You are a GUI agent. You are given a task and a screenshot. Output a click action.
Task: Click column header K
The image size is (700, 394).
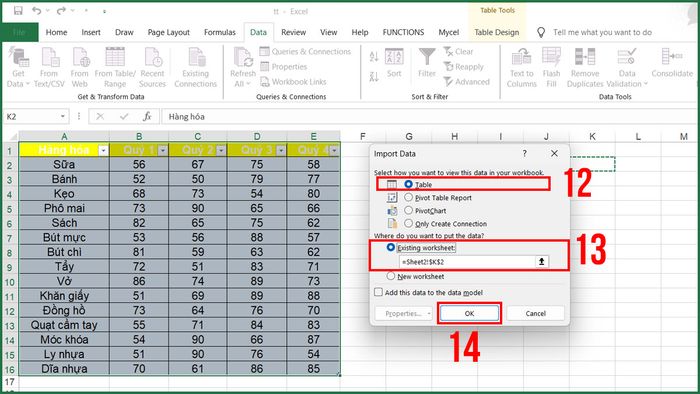[x=592, y=137]
